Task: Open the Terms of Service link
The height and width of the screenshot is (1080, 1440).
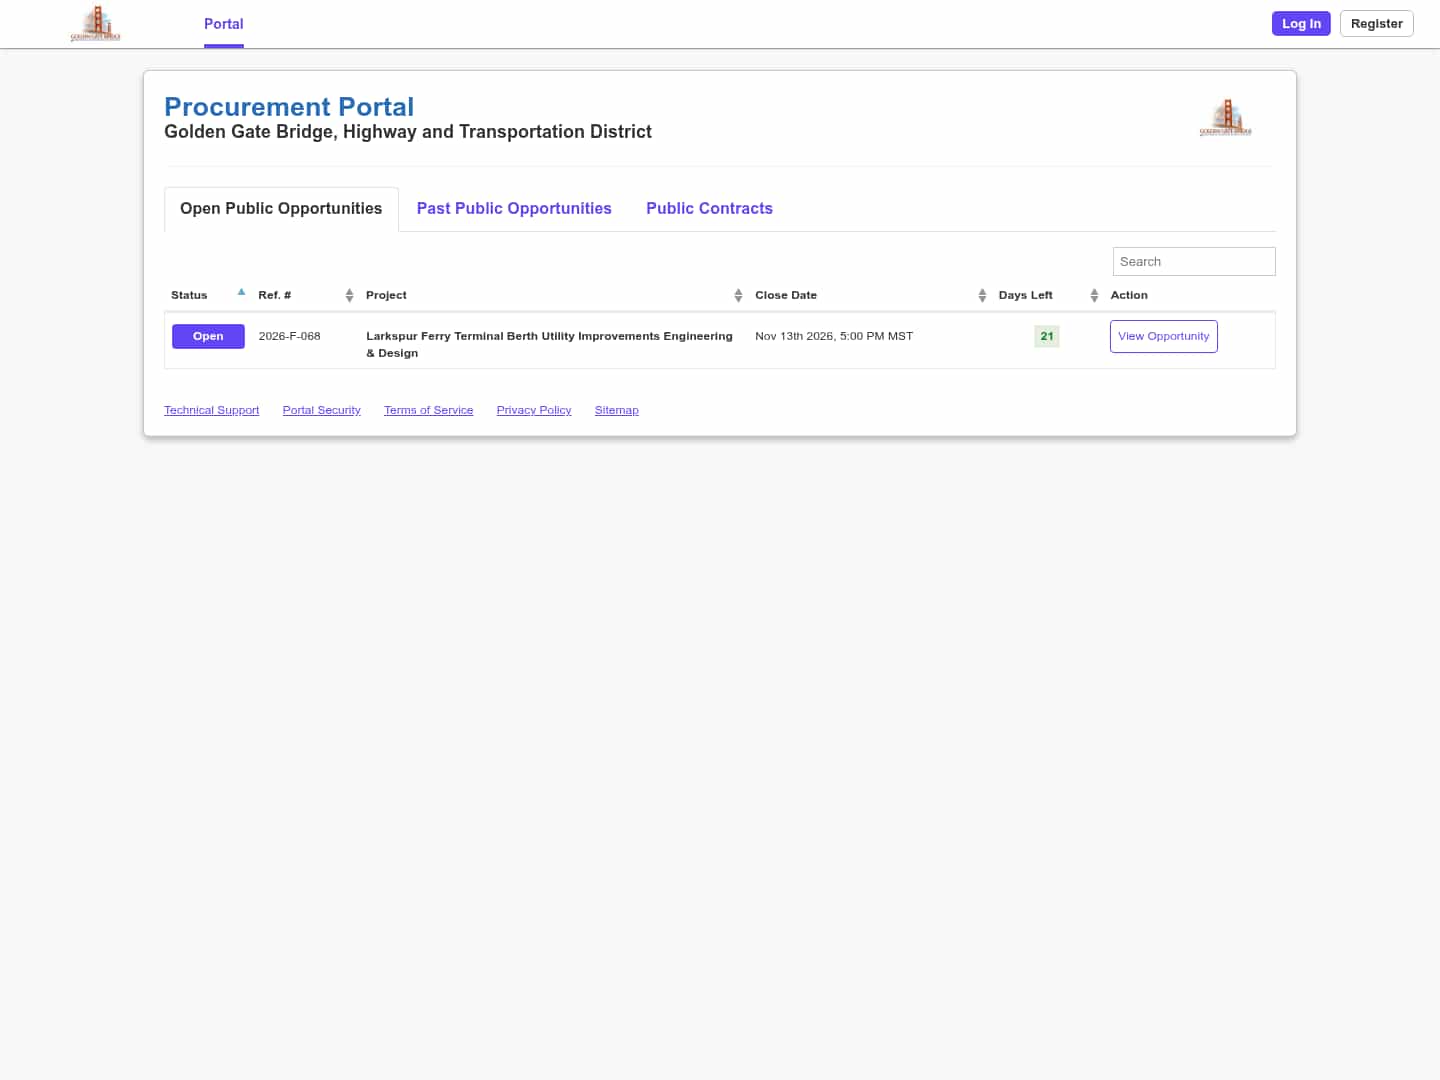Action: click(428, 411)
